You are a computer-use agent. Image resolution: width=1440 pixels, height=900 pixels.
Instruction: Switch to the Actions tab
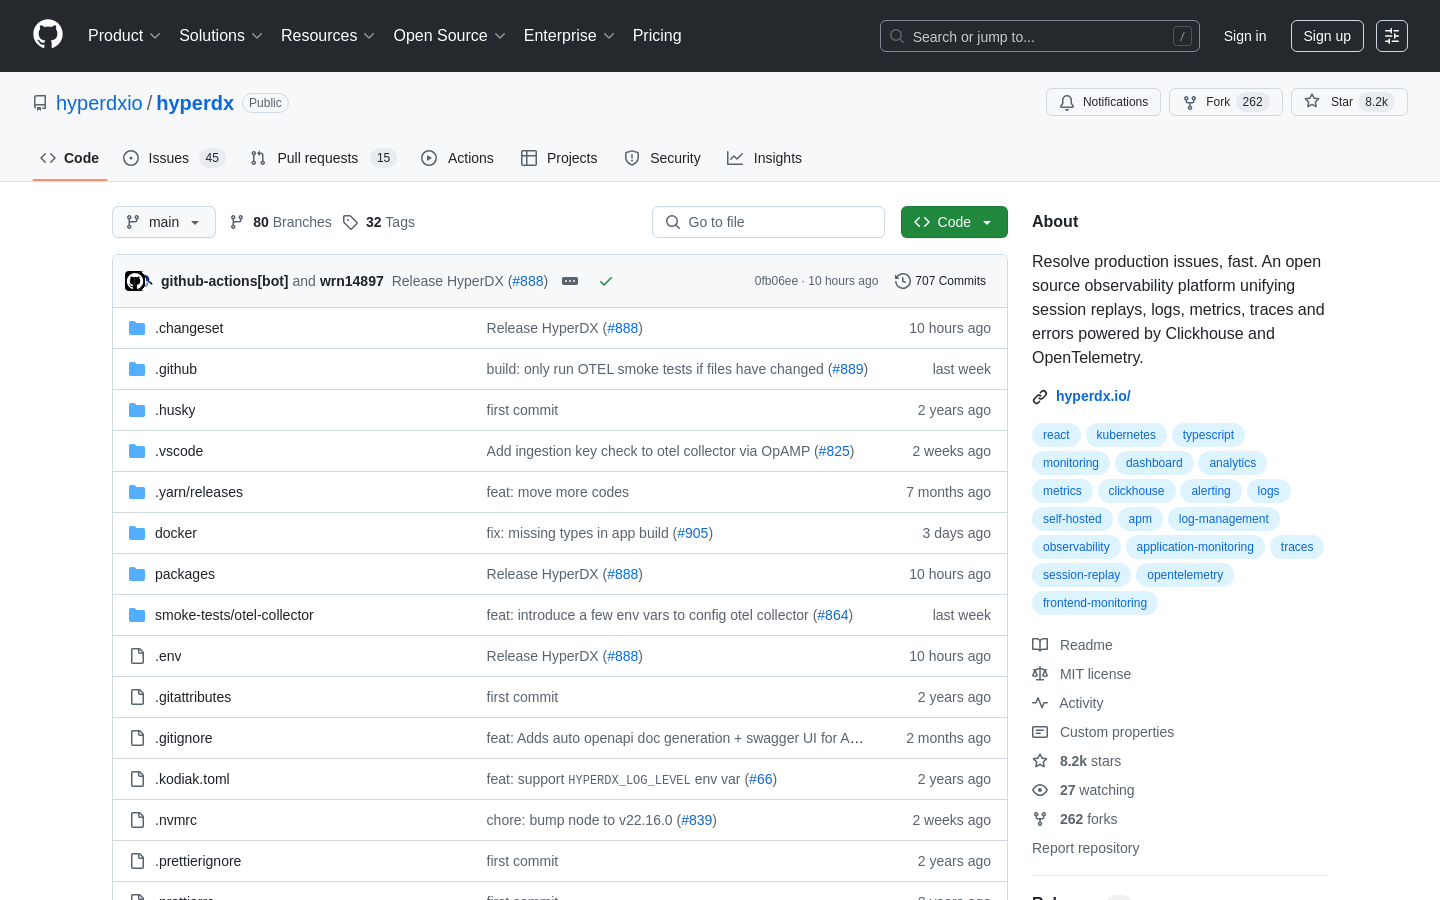coord(457,158)
